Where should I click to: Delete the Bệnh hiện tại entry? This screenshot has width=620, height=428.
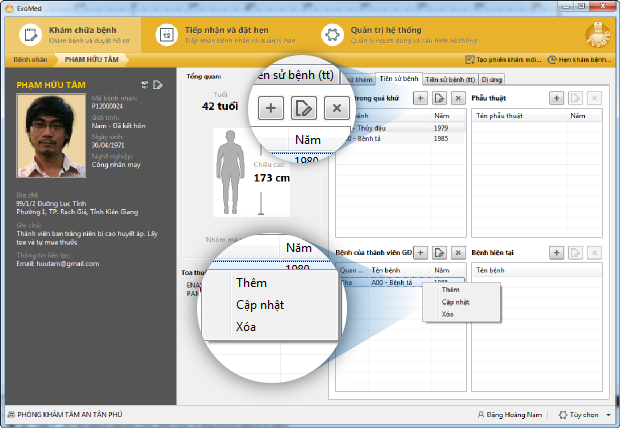coord(594,252)
